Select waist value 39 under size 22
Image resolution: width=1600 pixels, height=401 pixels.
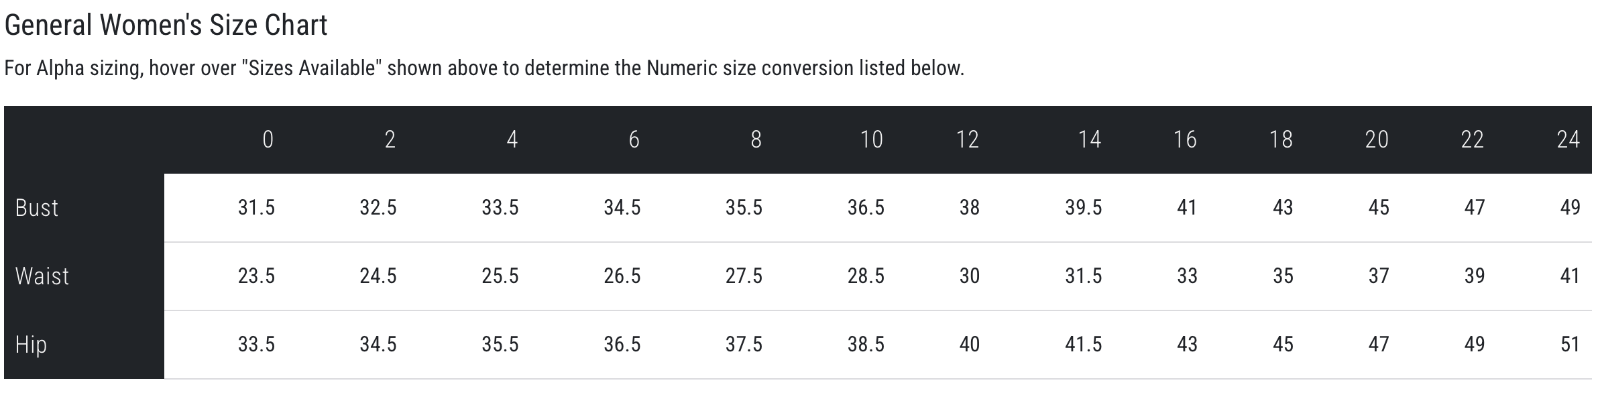(1474, 276)
